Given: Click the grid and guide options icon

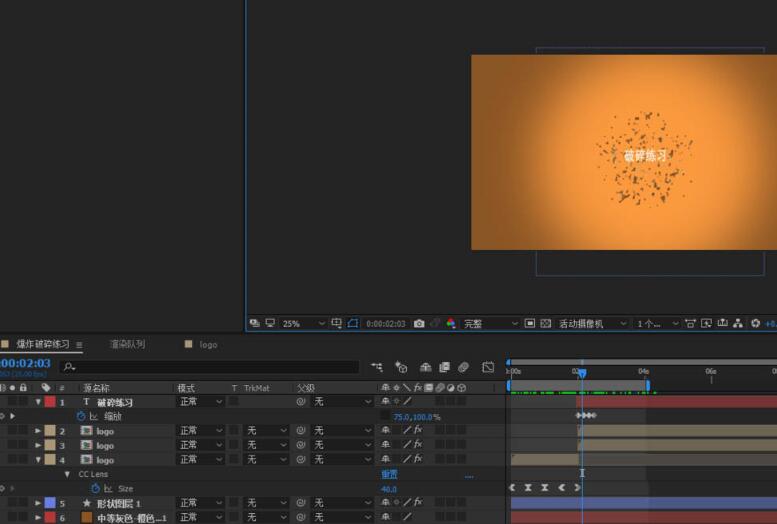Looking at the screenshot, I should click(x=336, y=323).
